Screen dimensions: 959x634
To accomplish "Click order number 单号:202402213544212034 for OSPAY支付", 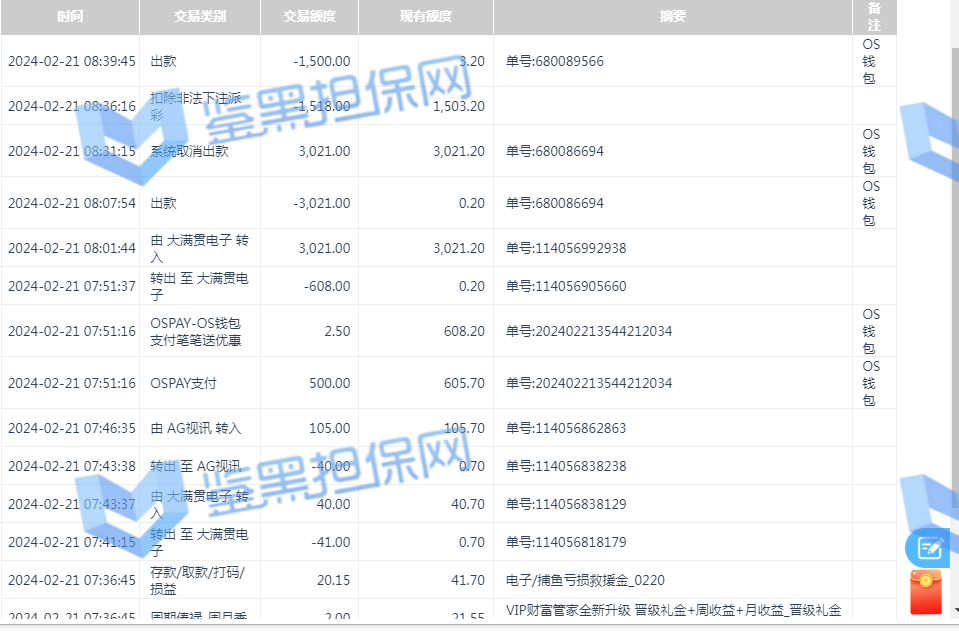I will 589,383.
